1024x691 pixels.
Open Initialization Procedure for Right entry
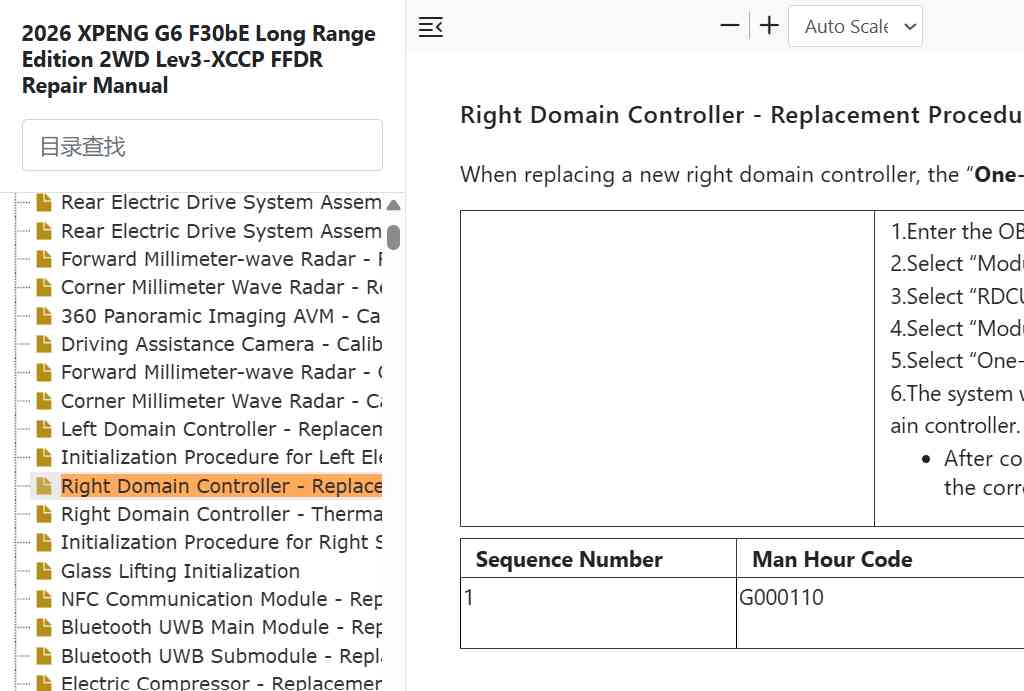tap(221, 542)
